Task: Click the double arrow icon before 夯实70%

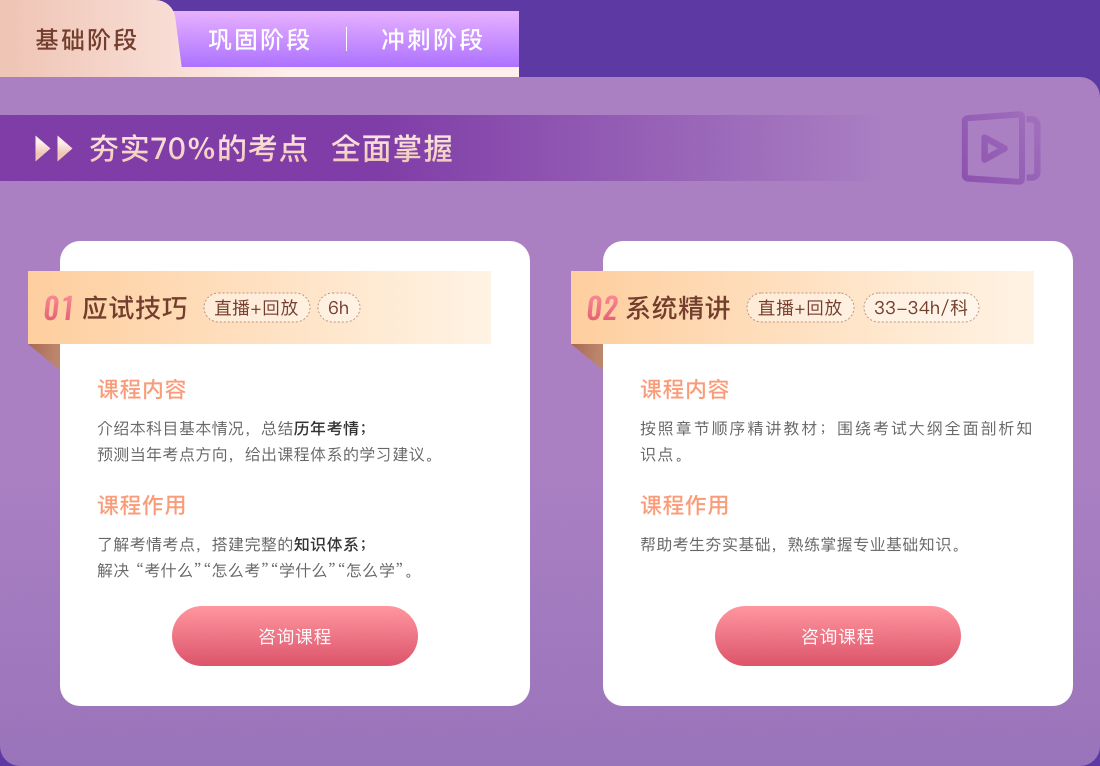Action: pyautogui.click(x=54, y=149)
